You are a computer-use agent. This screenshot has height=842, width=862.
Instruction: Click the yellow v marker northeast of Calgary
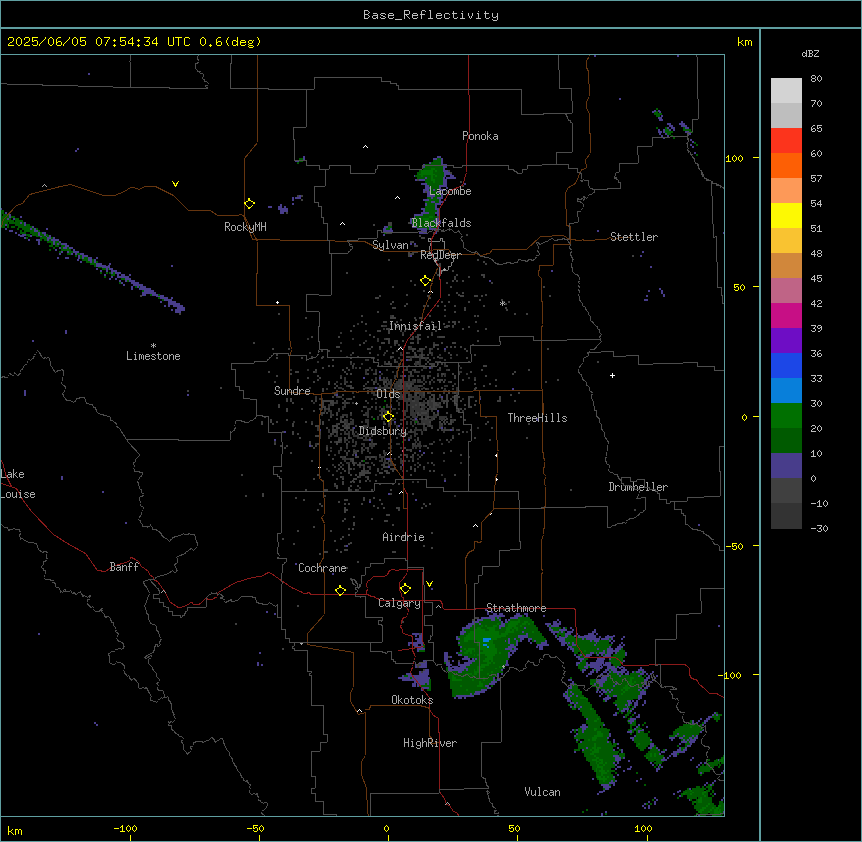(x=429, y=584)
